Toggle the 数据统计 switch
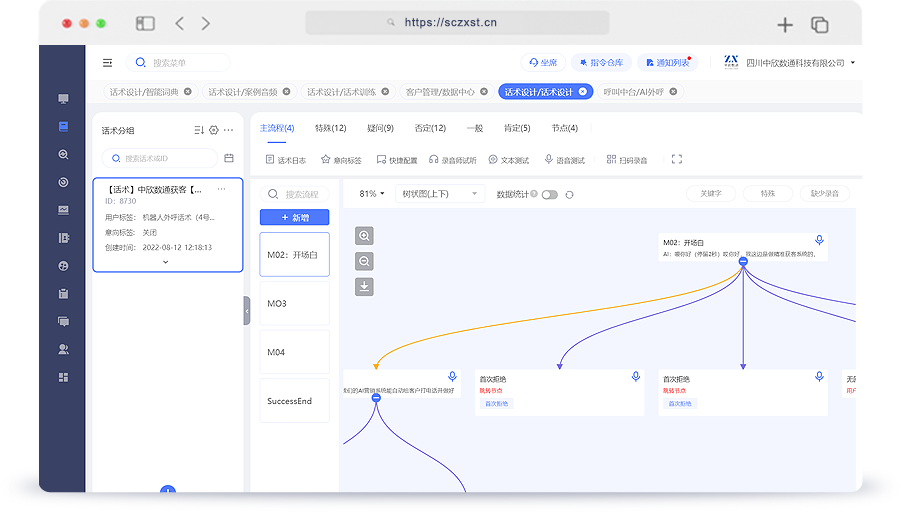This screenshot has height=512, width=901. tap(549, 194)
